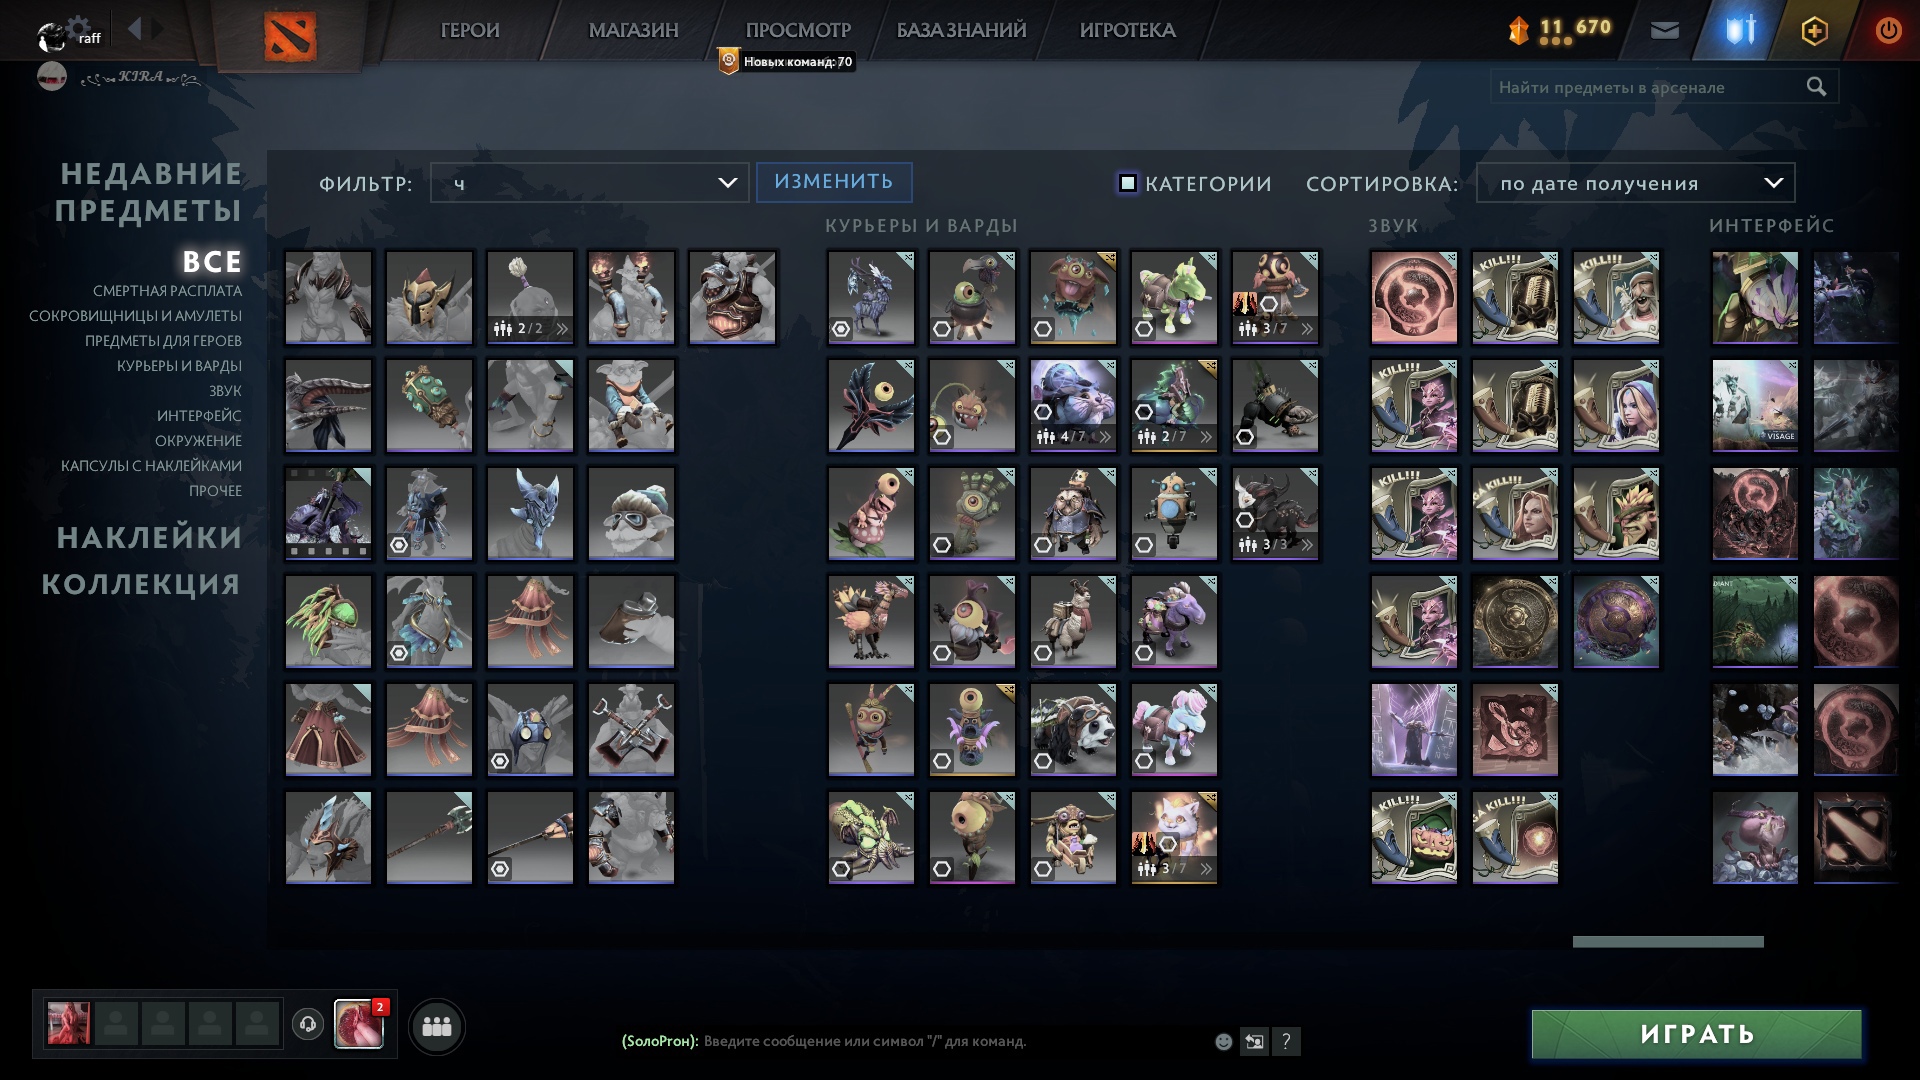Select Сокровищницы и амулеты category
The image size is (1920, 1080).
(135, 316)
